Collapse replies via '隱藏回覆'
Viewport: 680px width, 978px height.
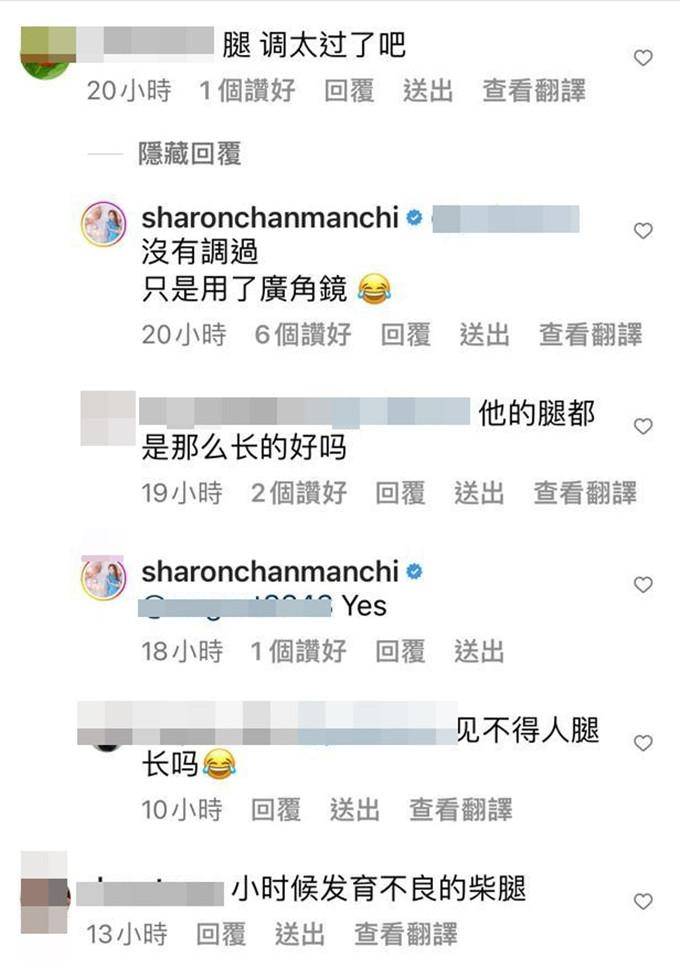point(190,153)
